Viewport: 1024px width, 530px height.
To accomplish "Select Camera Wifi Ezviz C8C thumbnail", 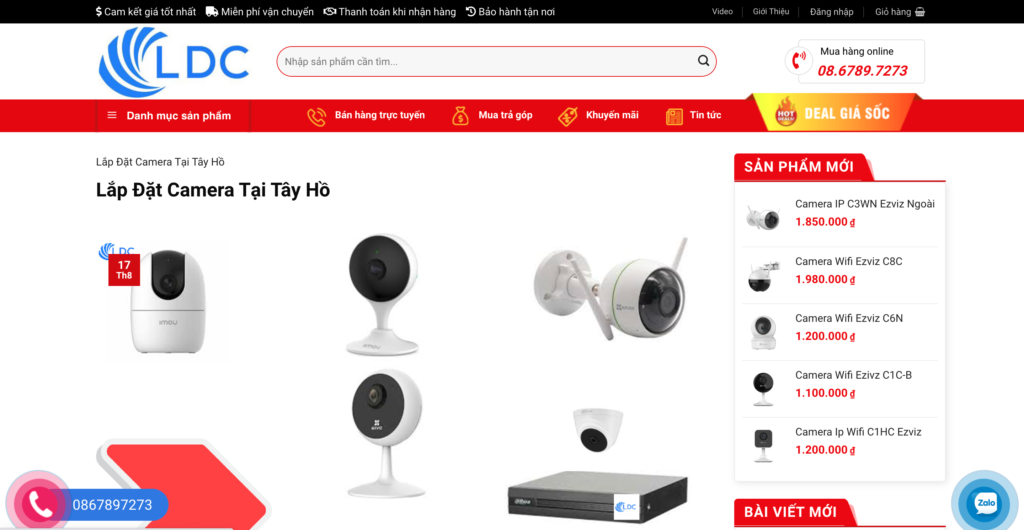I will tap(763, 275).
